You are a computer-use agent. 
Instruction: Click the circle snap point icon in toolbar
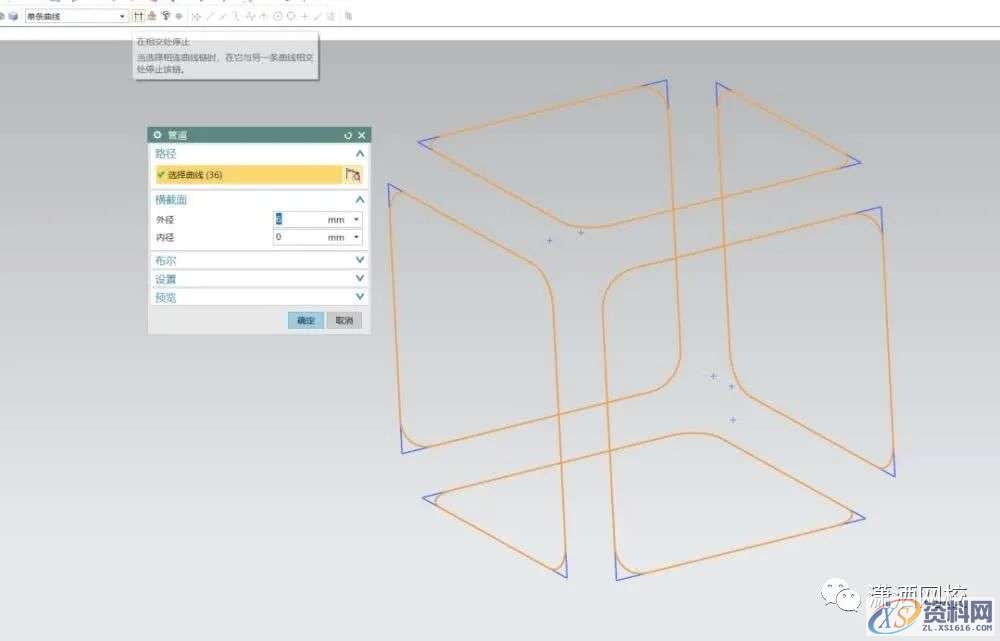pyautogui.click(x=278, y=16)
